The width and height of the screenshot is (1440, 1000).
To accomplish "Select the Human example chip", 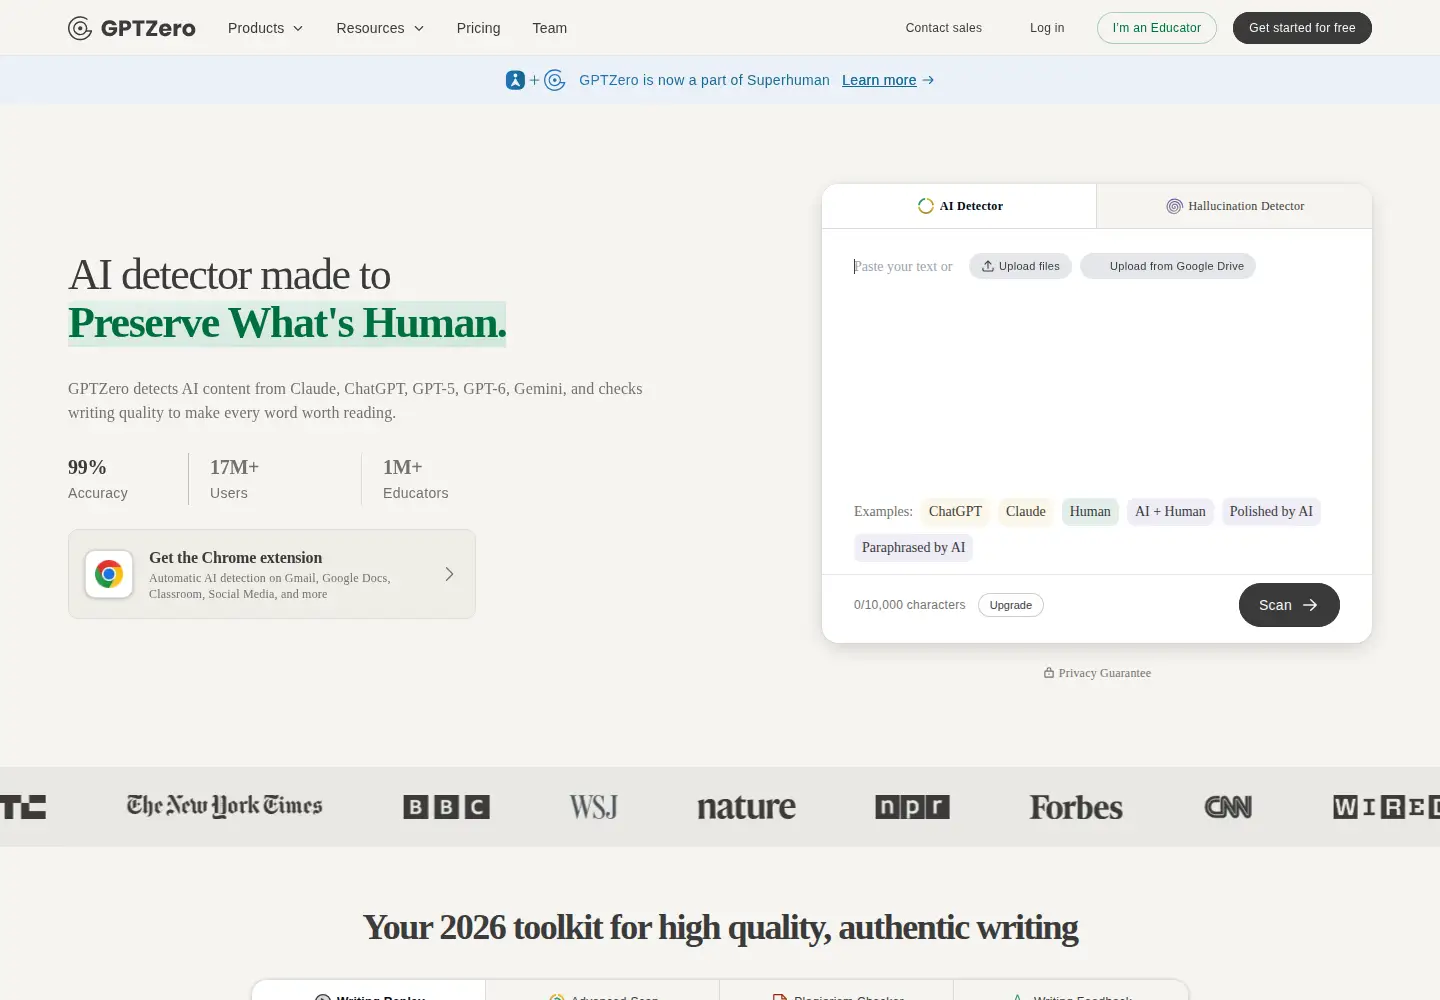I will (x=1090, y=511).
